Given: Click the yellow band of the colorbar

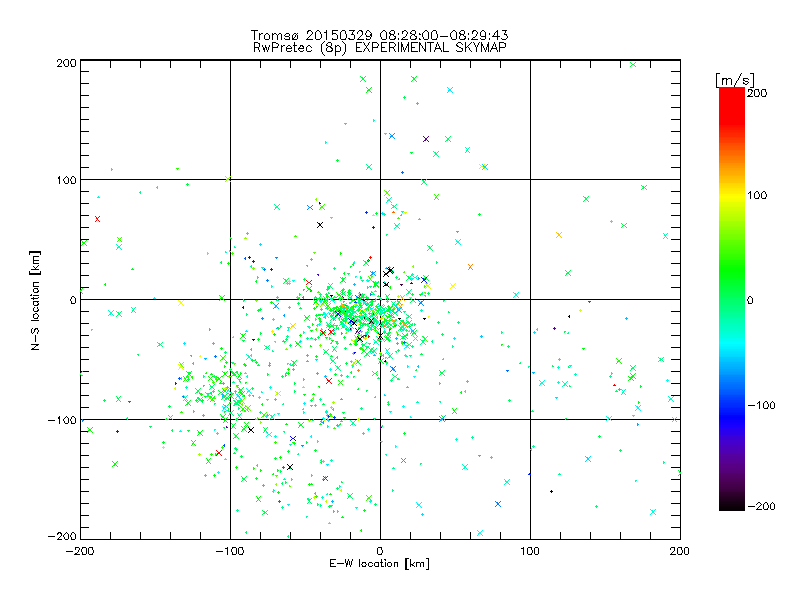Looking at the screenshot, I should pyautogui.click(x=732, y=195).
